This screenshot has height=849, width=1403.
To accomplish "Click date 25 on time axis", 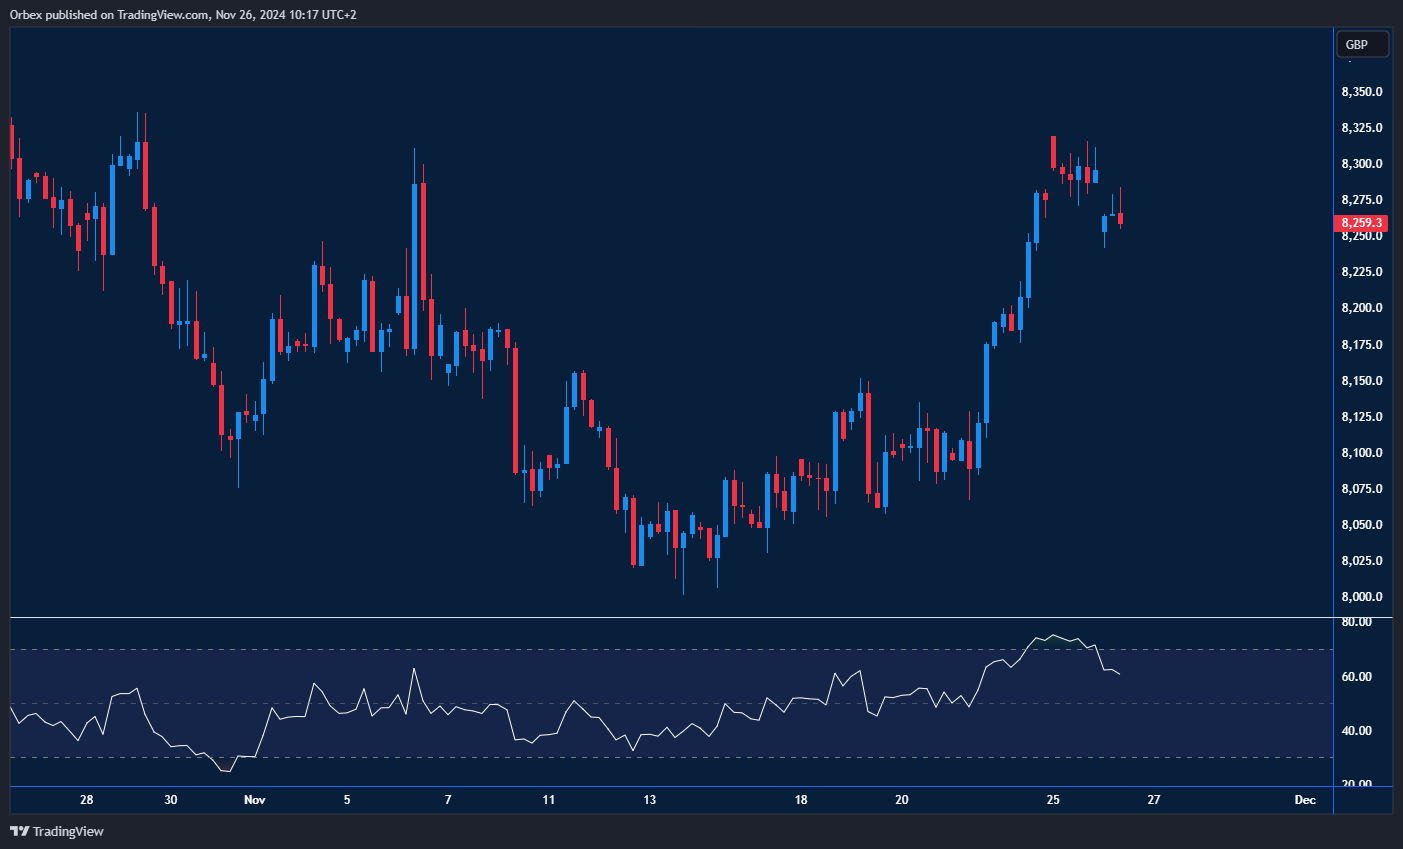I will [1053, 800].
